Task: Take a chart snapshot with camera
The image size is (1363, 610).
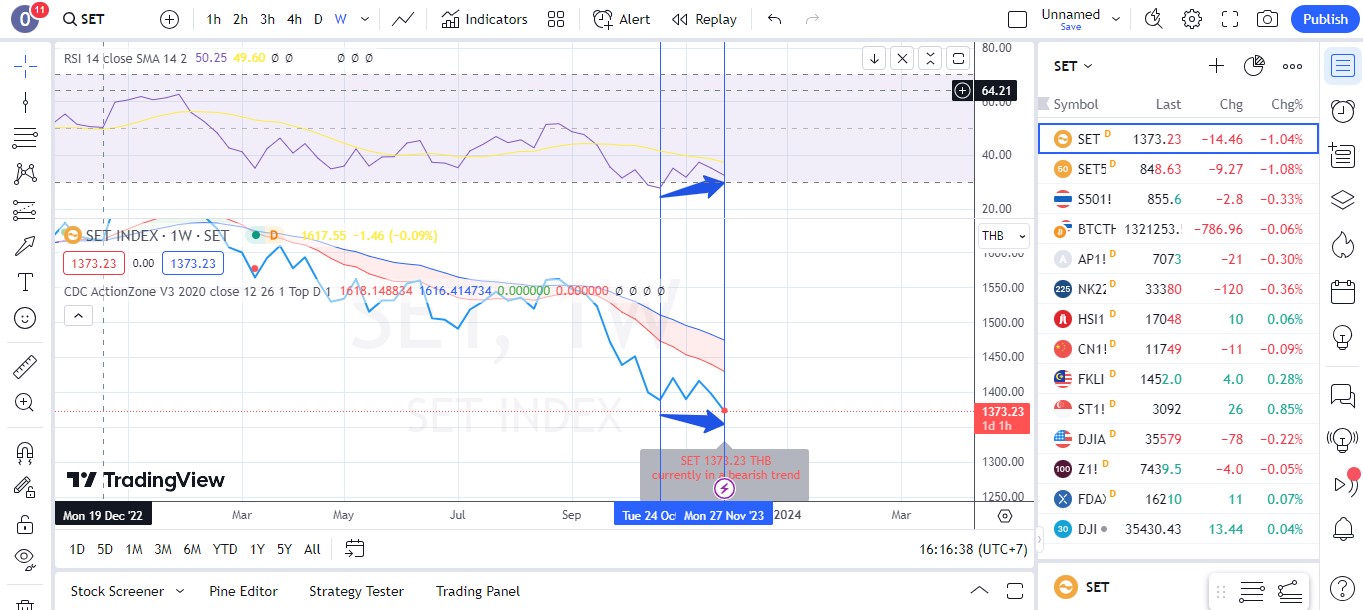Action: [1267, 19]
